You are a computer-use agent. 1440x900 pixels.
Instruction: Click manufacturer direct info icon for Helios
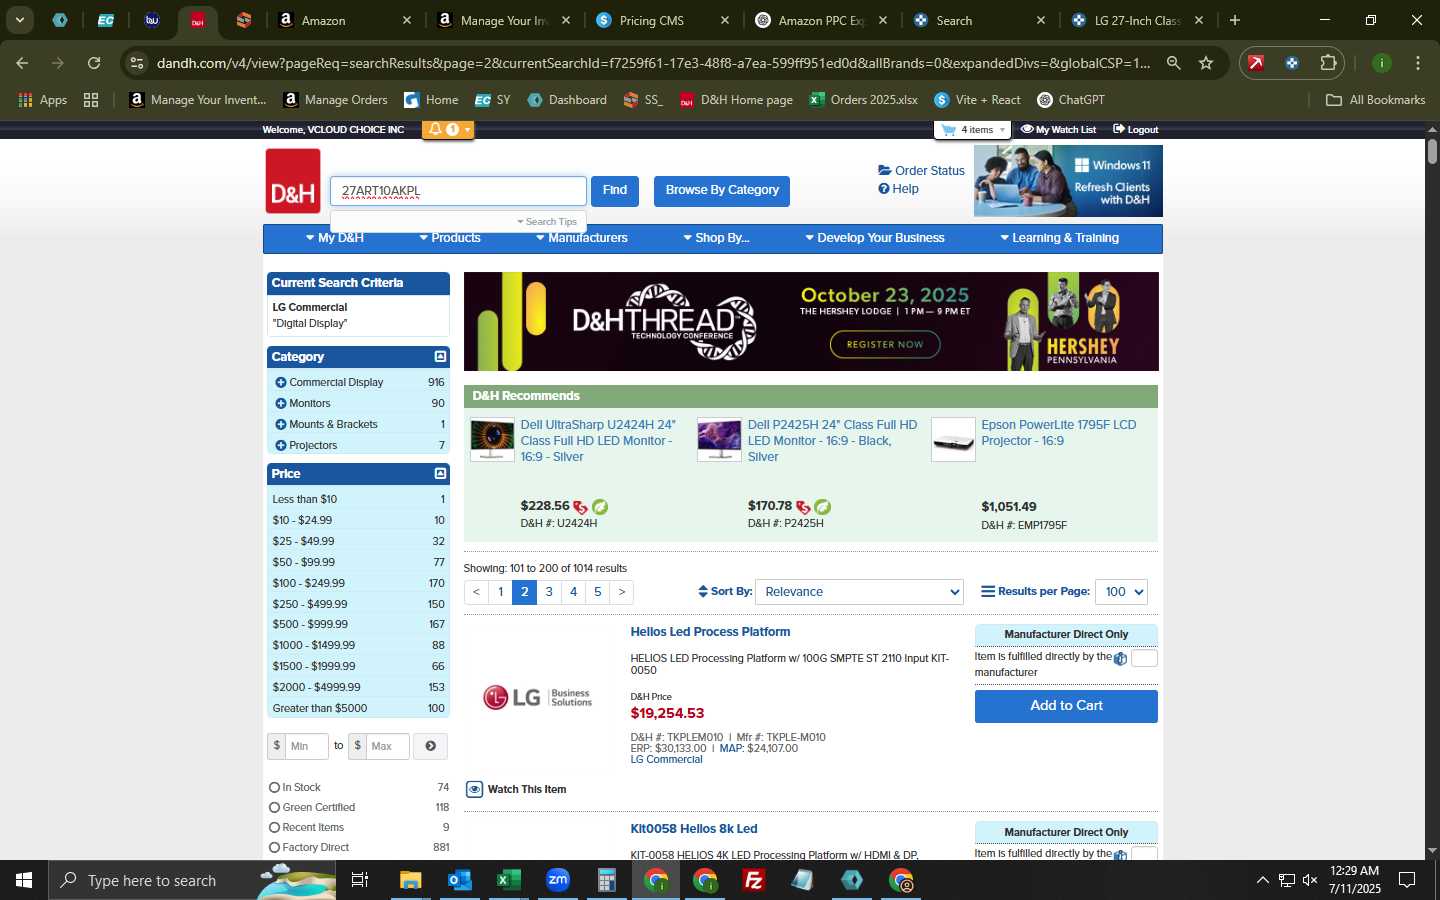click(1120, 659)
